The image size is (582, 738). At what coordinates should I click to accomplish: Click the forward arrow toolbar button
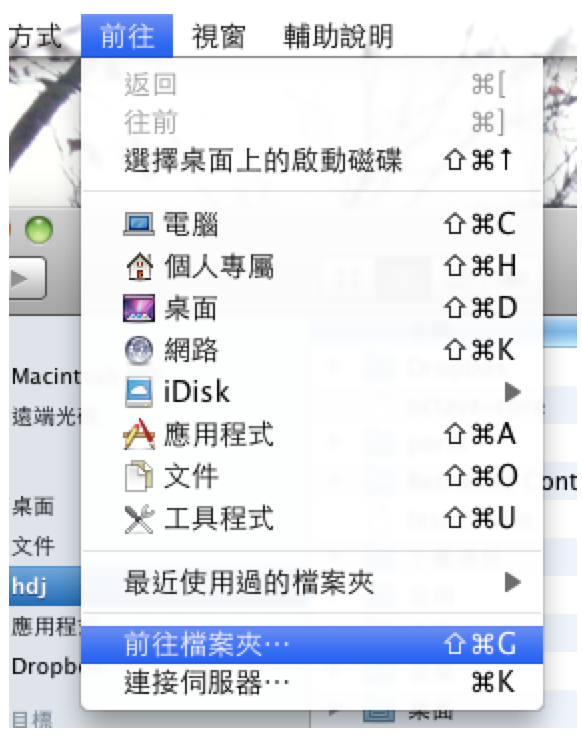[x=27, y=279]
